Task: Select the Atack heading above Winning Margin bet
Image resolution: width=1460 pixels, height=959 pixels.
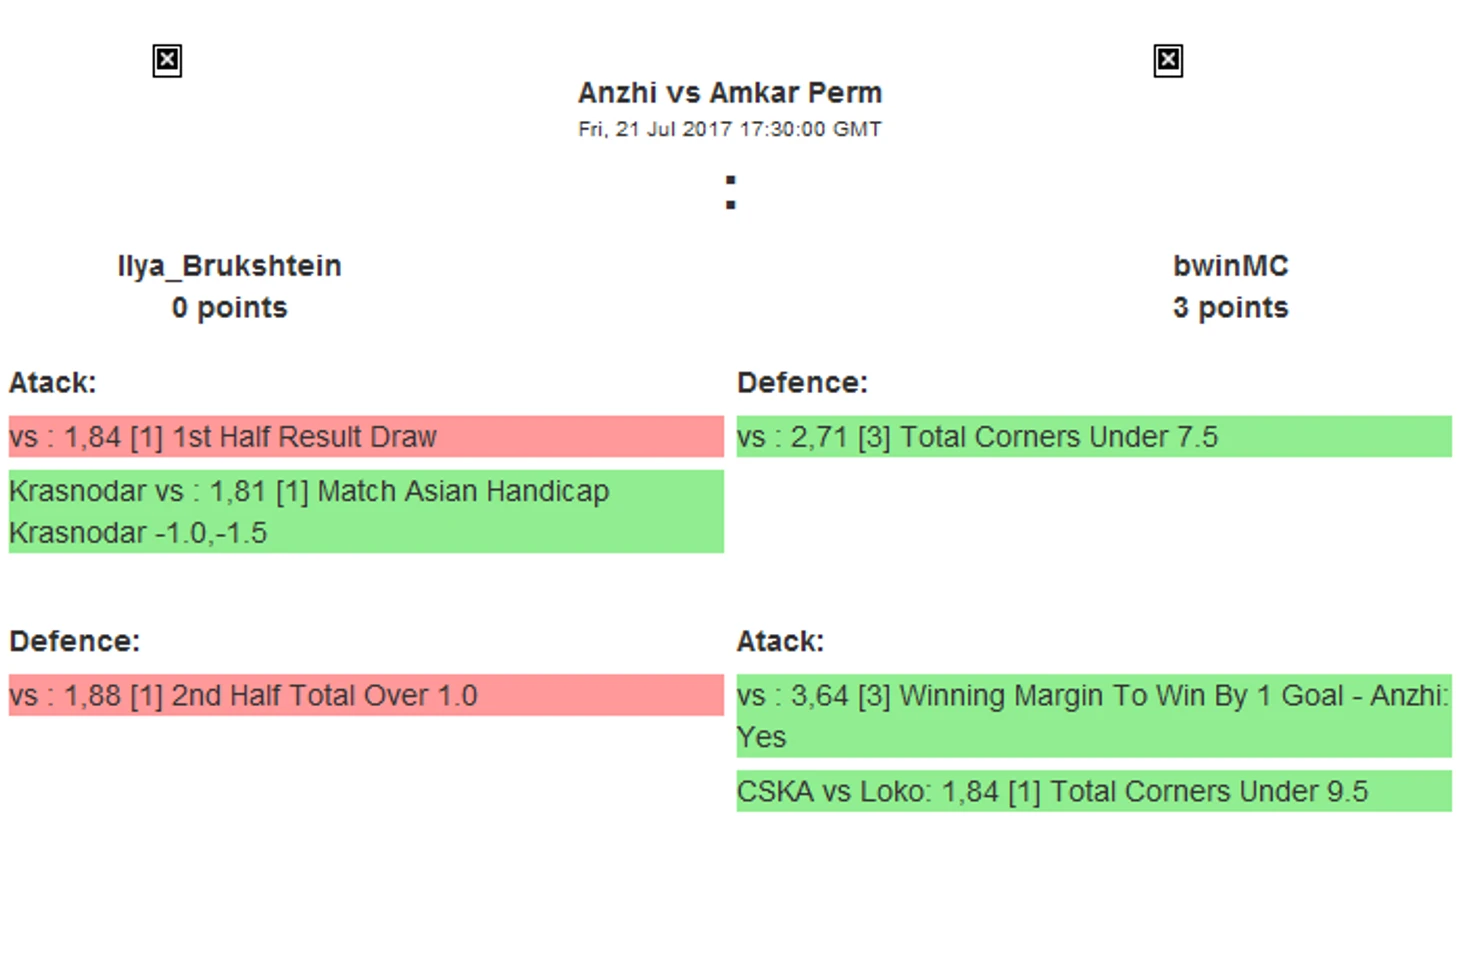Action: 780,641
